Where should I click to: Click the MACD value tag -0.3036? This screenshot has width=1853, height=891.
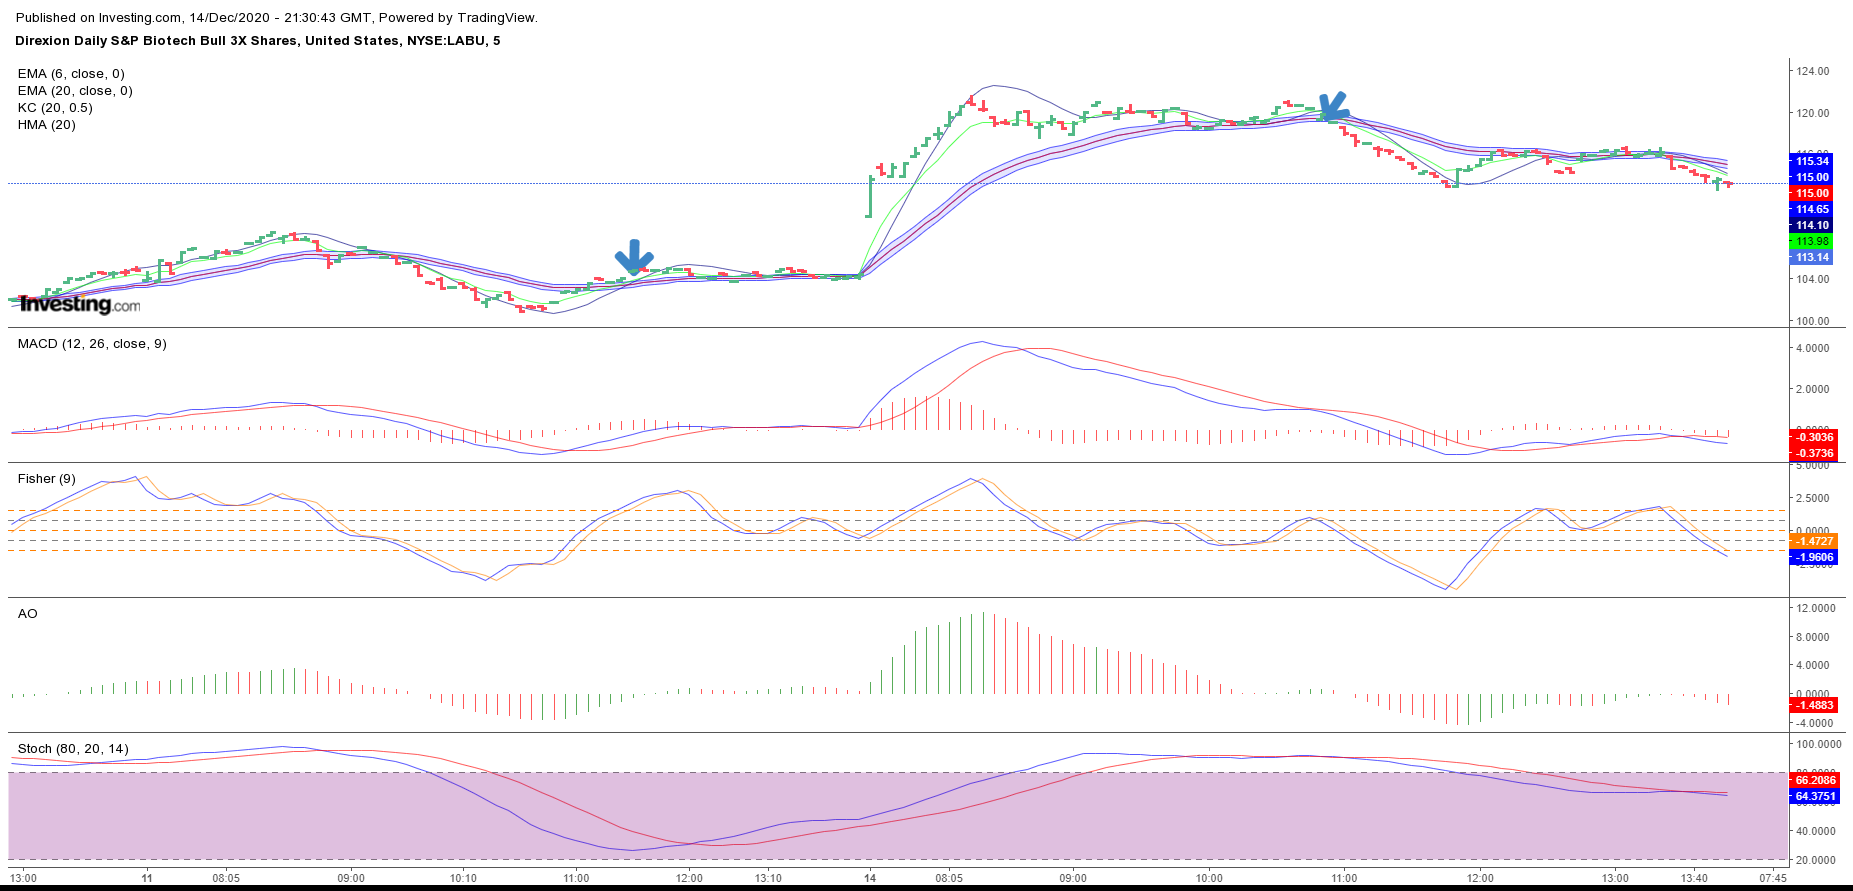pos(1814,437)
